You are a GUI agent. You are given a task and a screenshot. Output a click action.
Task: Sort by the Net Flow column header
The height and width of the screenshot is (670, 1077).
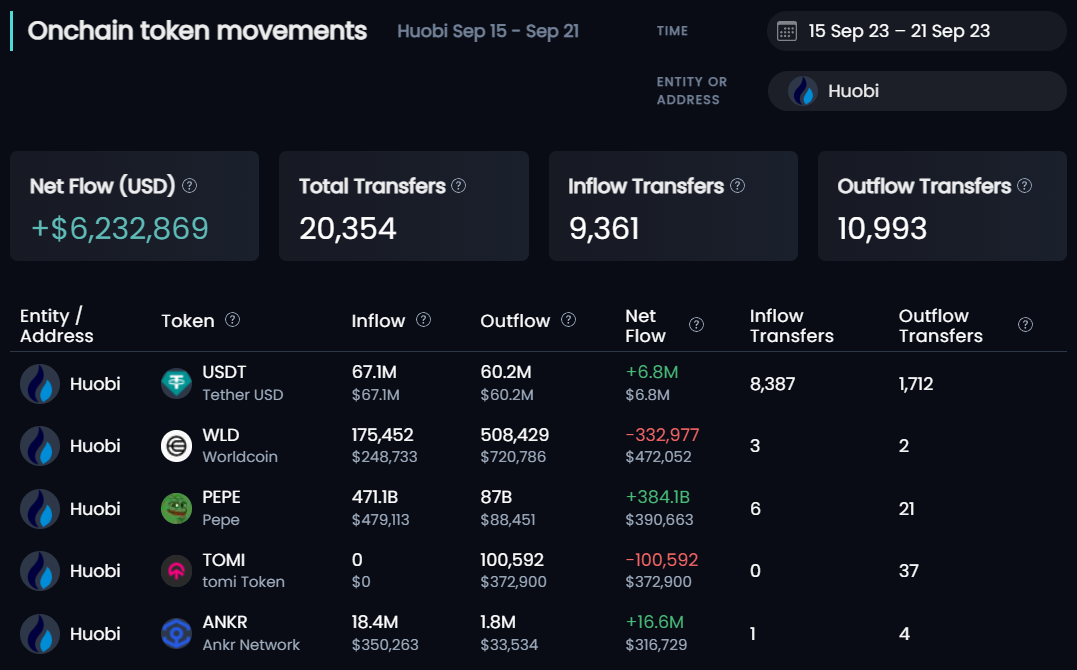click(646, 326)
